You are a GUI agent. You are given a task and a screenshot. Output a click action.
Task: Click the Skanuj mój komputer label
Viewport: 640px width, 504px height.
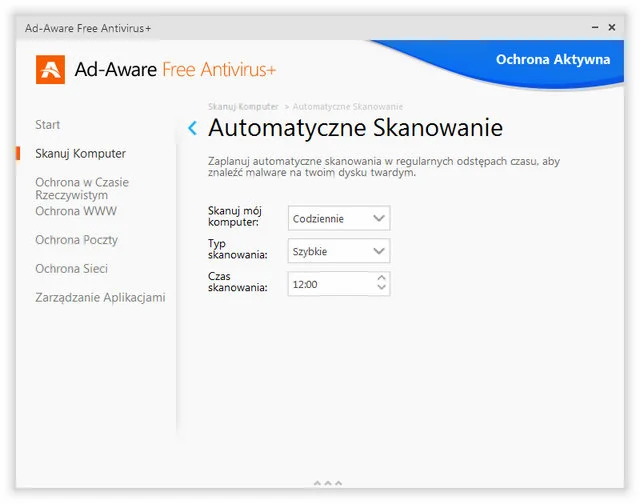235,216
